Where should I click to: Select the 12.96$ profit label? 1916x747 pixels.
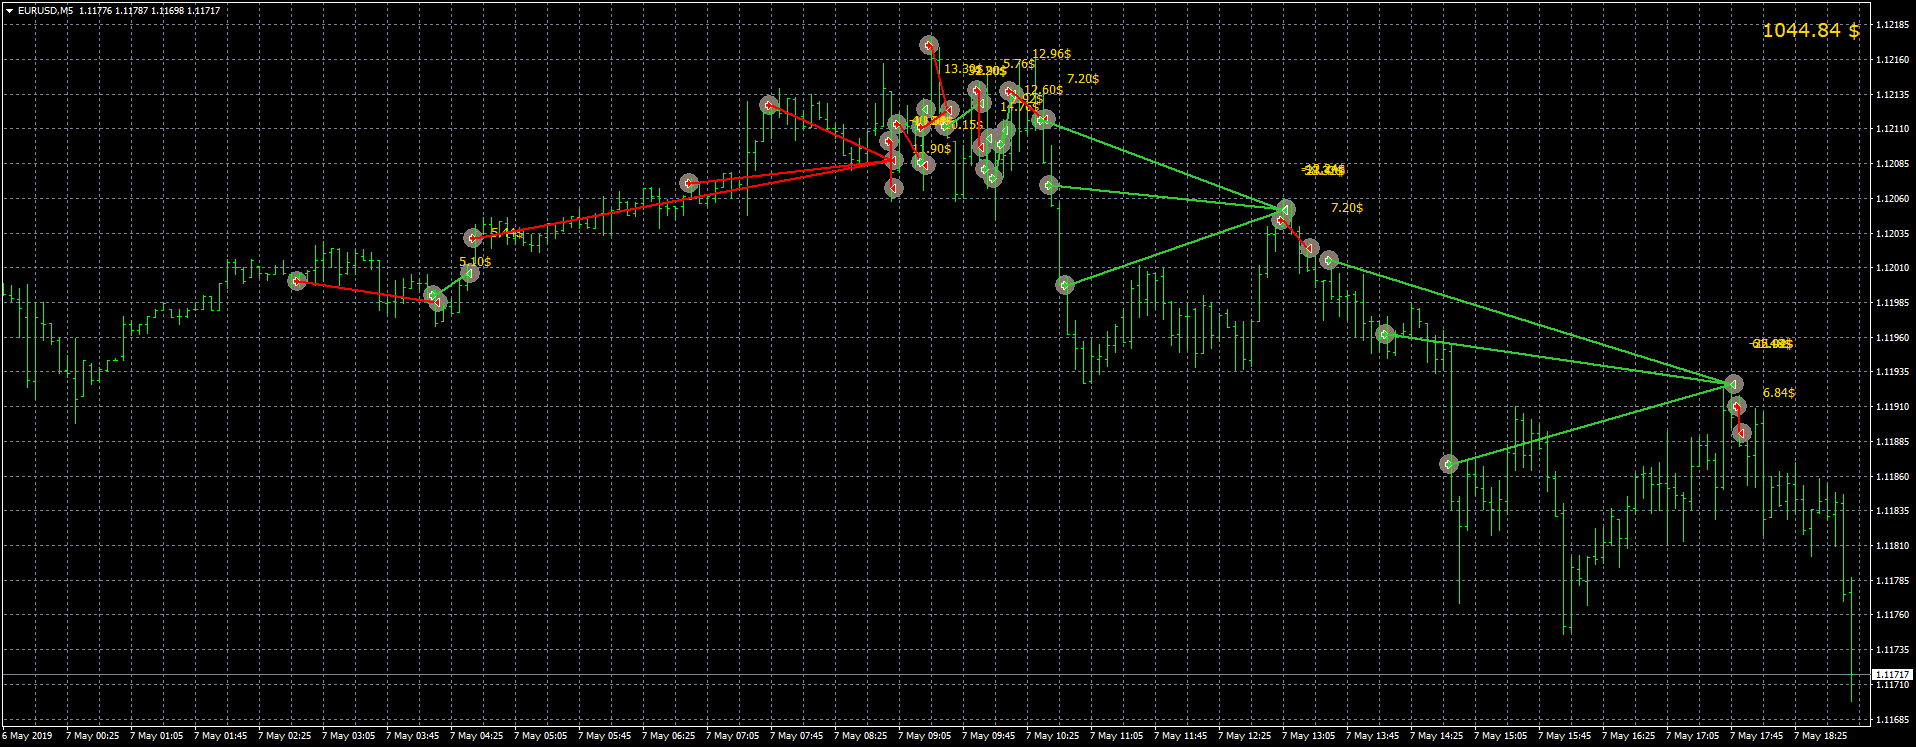(1052, 54)
